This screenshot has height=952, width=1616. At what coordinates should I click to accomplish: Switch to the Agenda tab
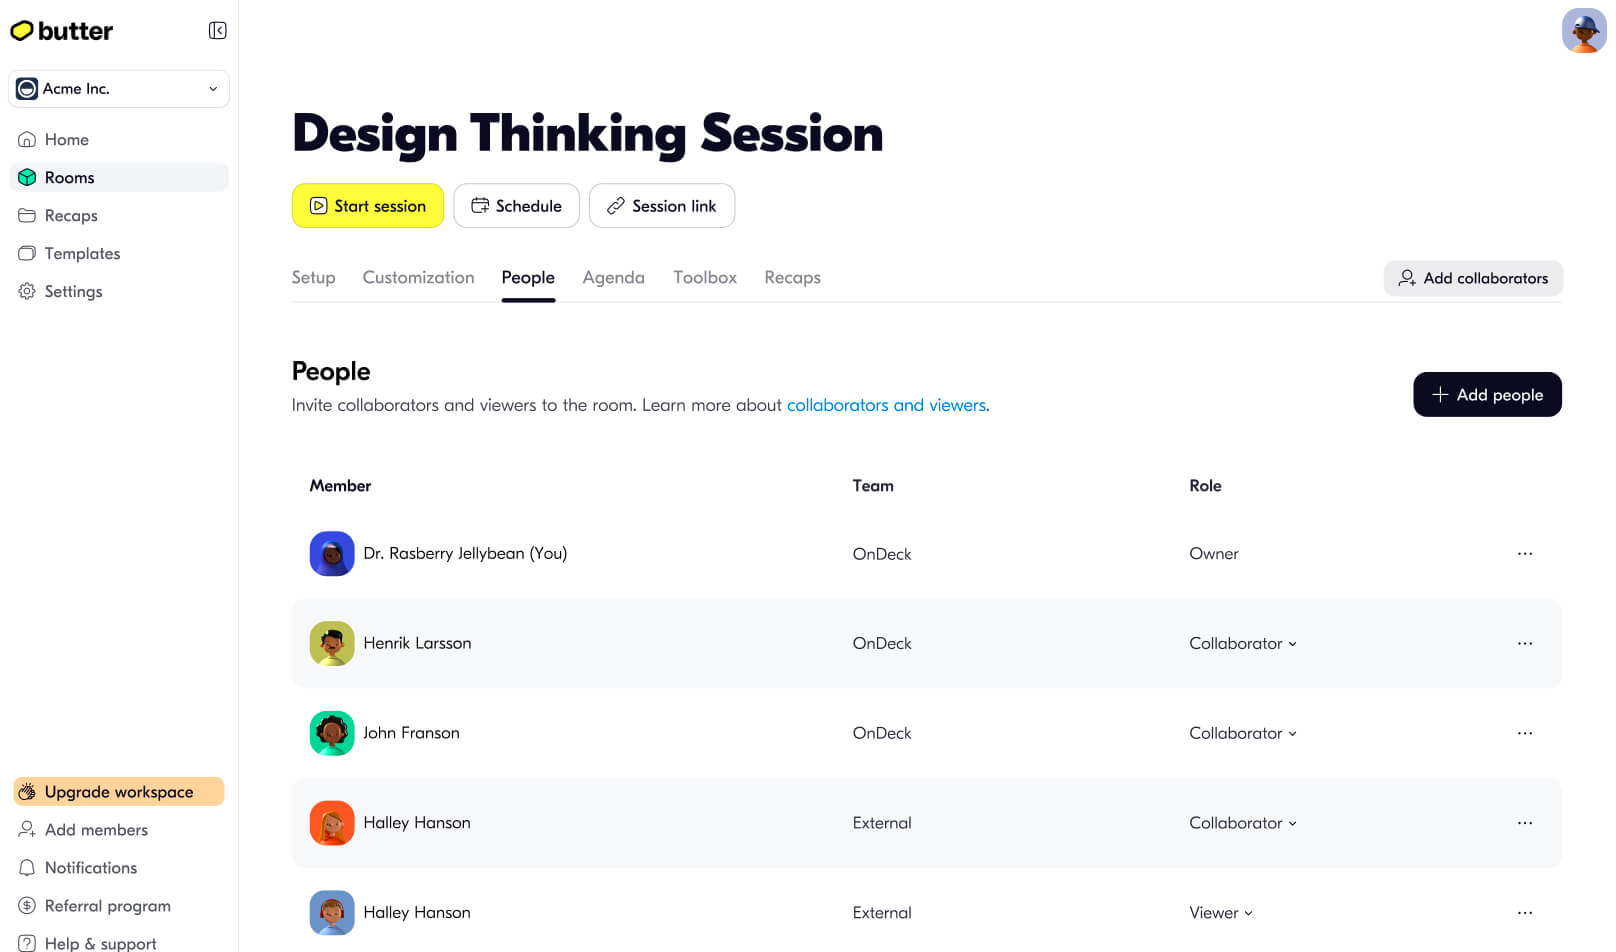613,278
